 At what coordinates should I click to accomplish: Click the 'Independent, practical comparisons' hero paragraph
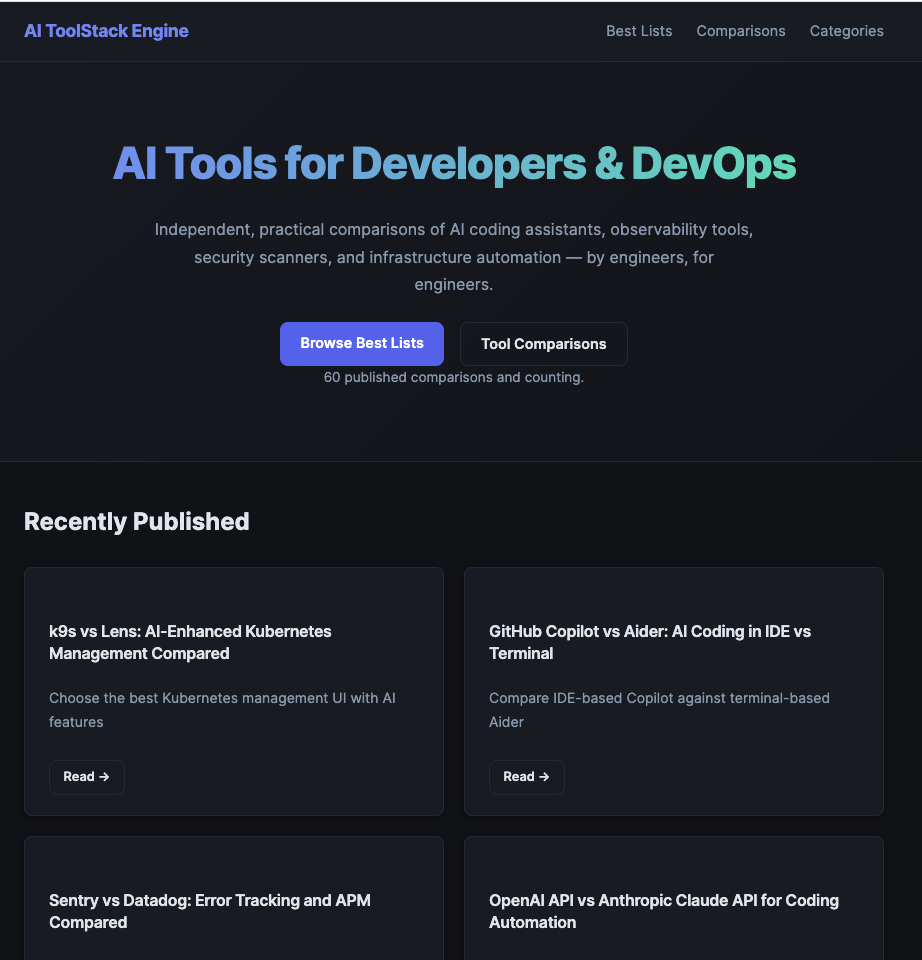[x=454, y=257]
